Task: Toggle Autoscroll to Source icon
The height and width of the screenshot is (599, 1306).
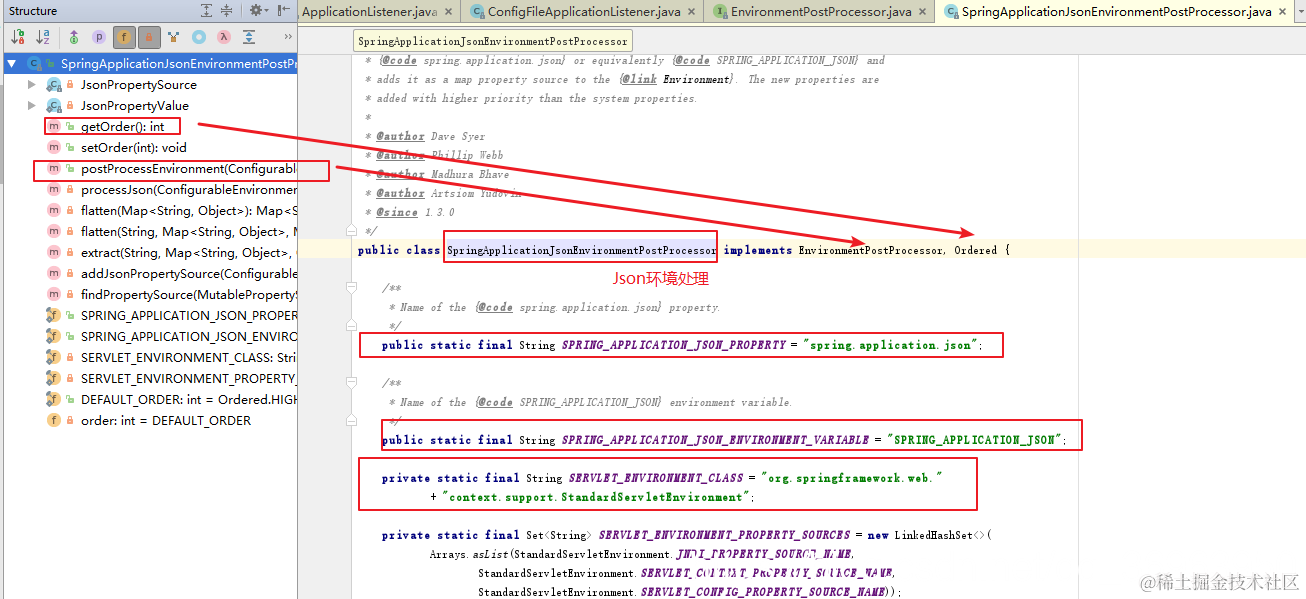Action: [249, 37]
